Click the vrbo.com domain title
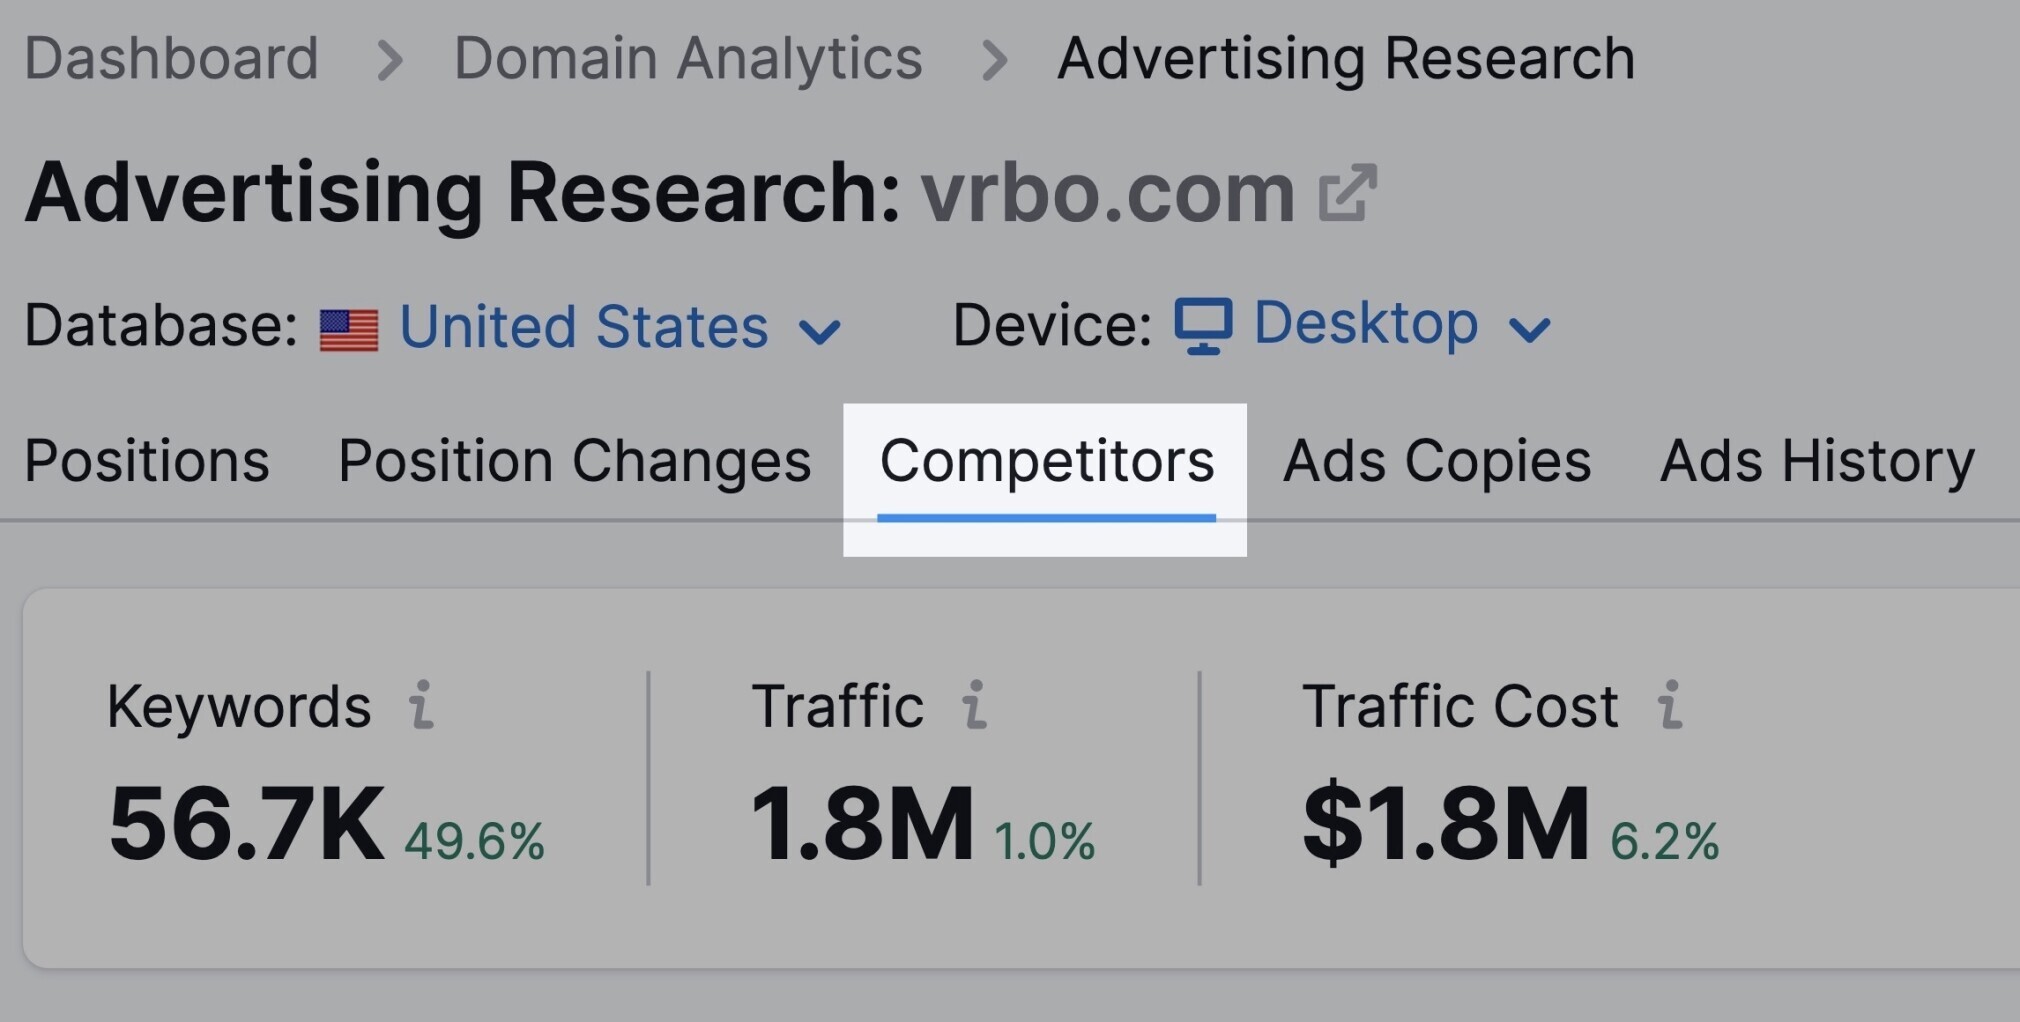Screen dimensions: 2020x1022 pyautogui.click(x=1108, y=192)
